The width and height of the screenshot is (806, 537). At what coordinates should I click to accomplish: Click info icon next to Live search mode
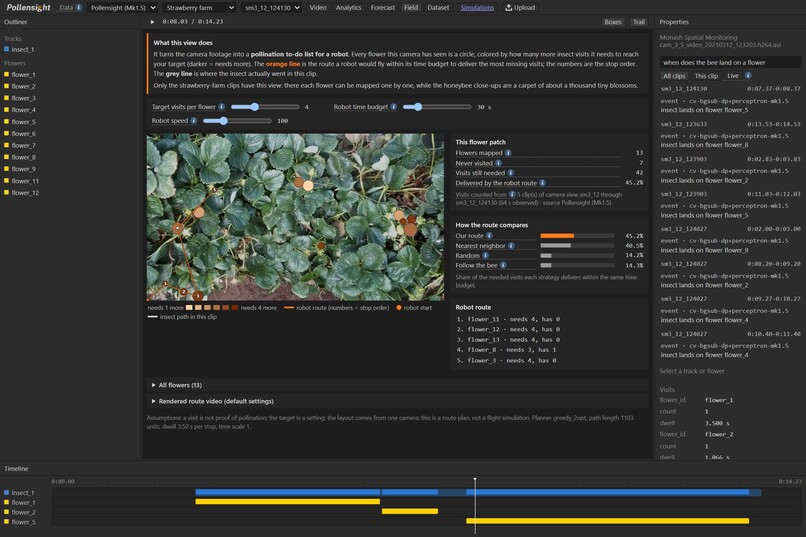(x=748, y=76)
